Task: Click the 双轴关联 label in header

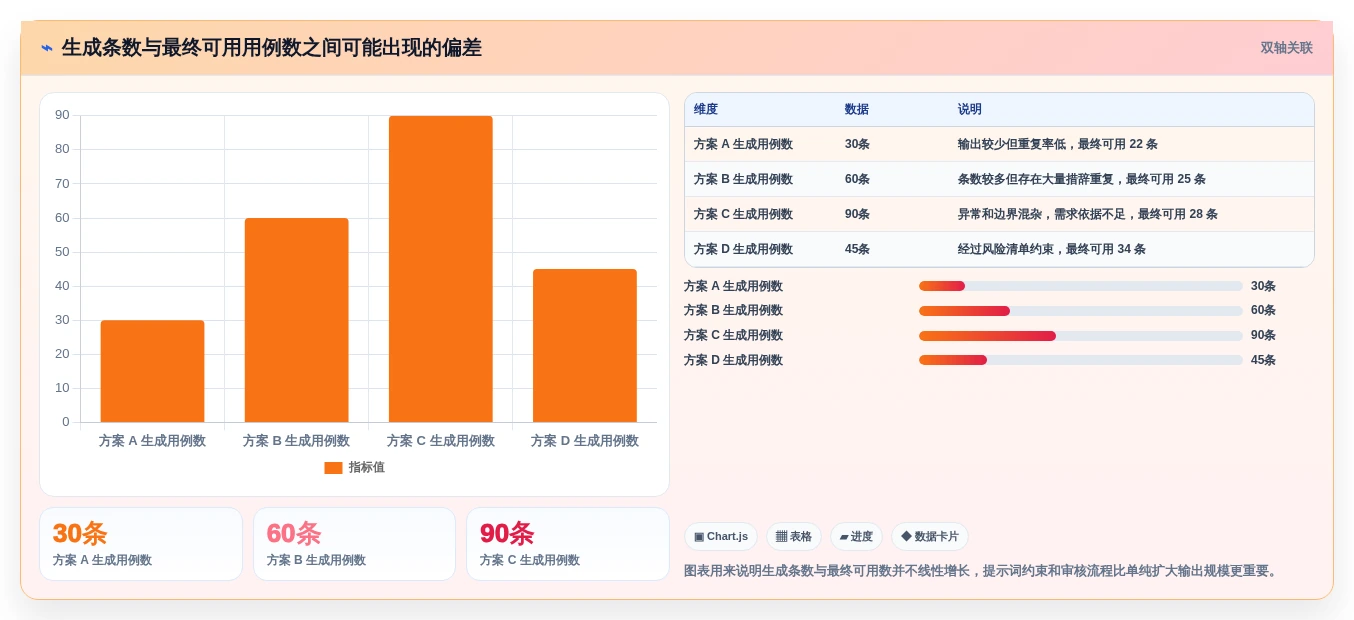Action: point(1286,48)
